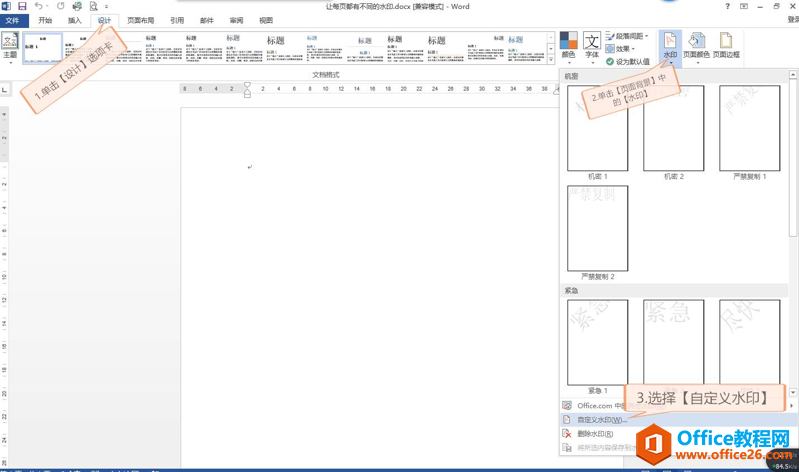Switch to the 引用 (References) tab
799x472 pixels.
point(177,20)
